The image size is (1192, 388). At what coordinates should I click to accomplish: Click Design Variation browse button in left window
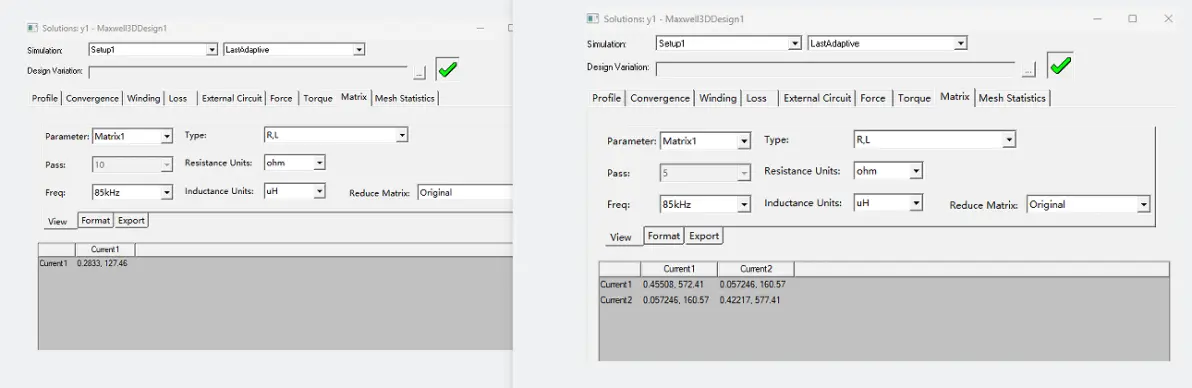[420, 73]
